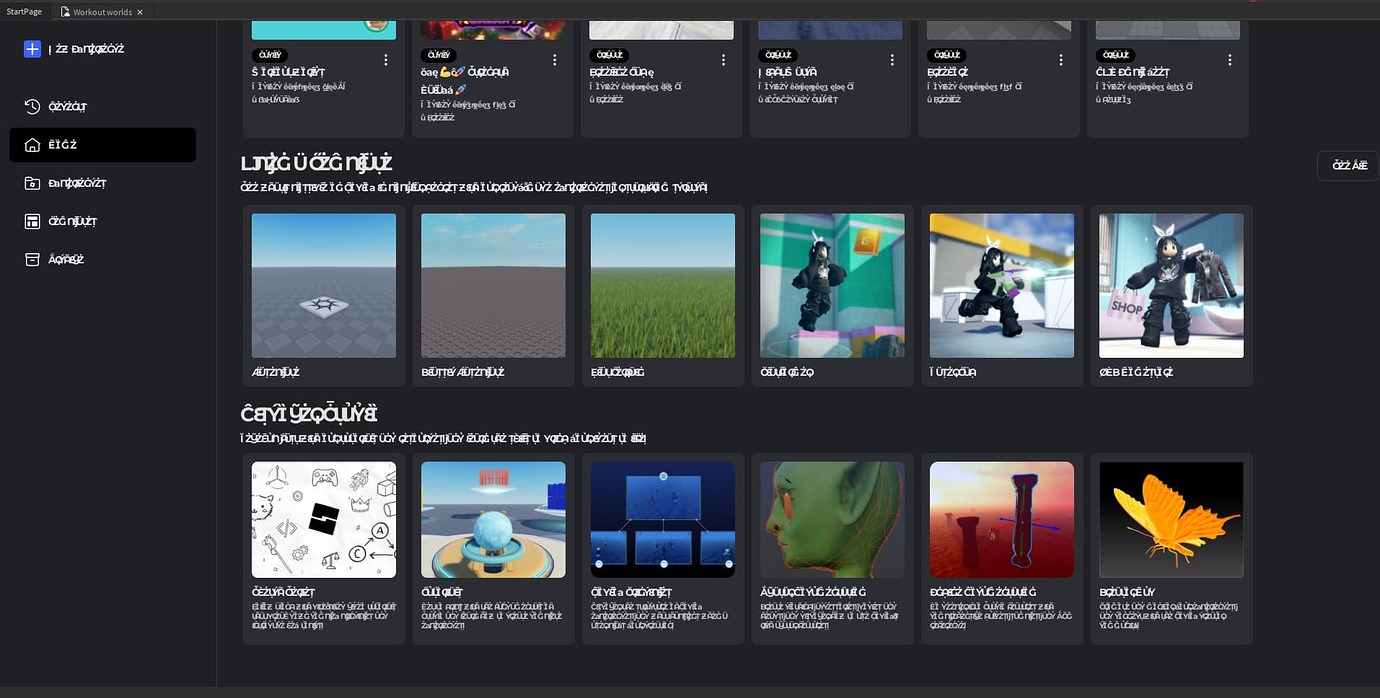Open the plain gray thumbnail experience card image

click(x=1000, y=29)
